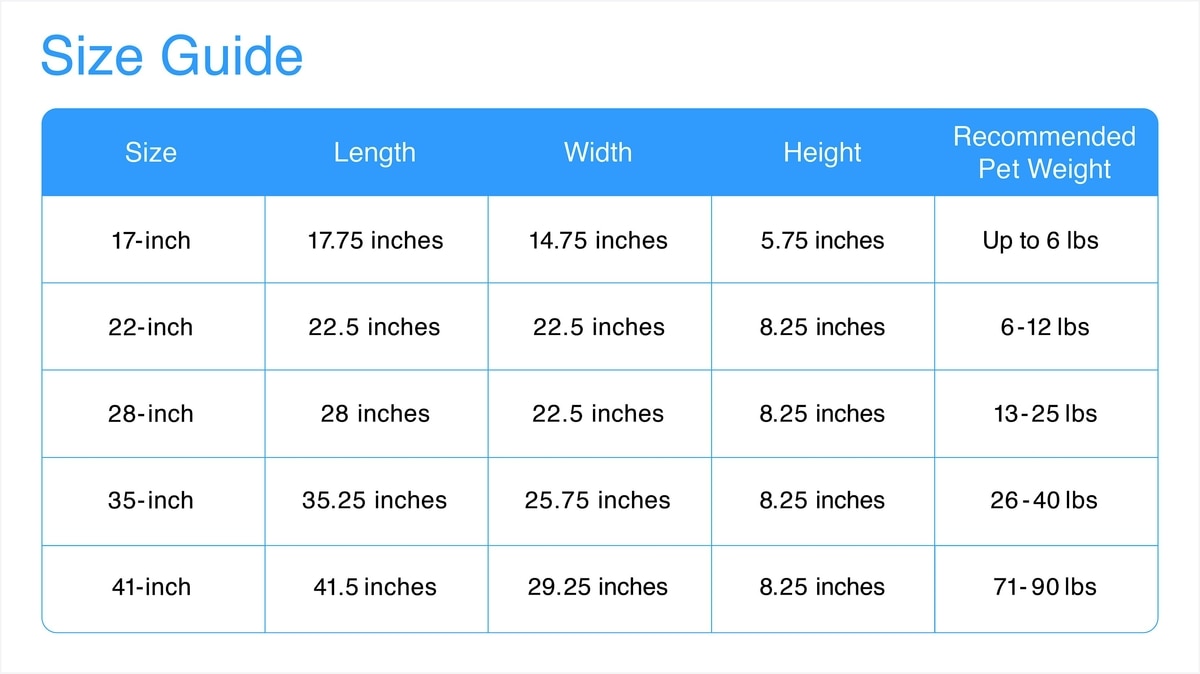Select the Up to 6 lbs cell

click(x=1041, y=240)
